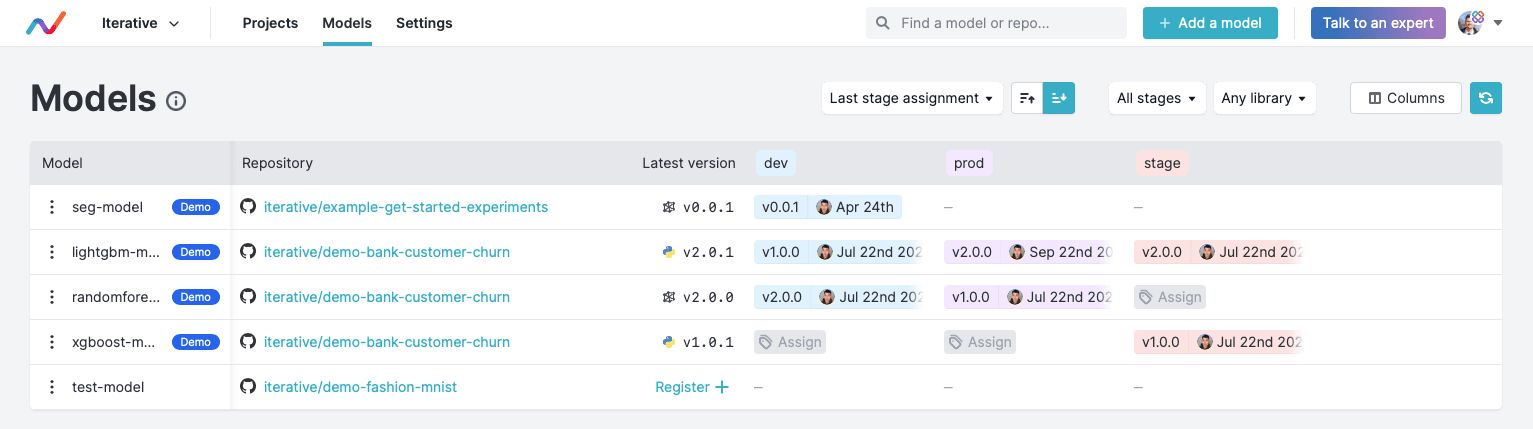This screenshot has height=429, width=1533.
Task: Click the Repository column header
Action: [277, 163]
